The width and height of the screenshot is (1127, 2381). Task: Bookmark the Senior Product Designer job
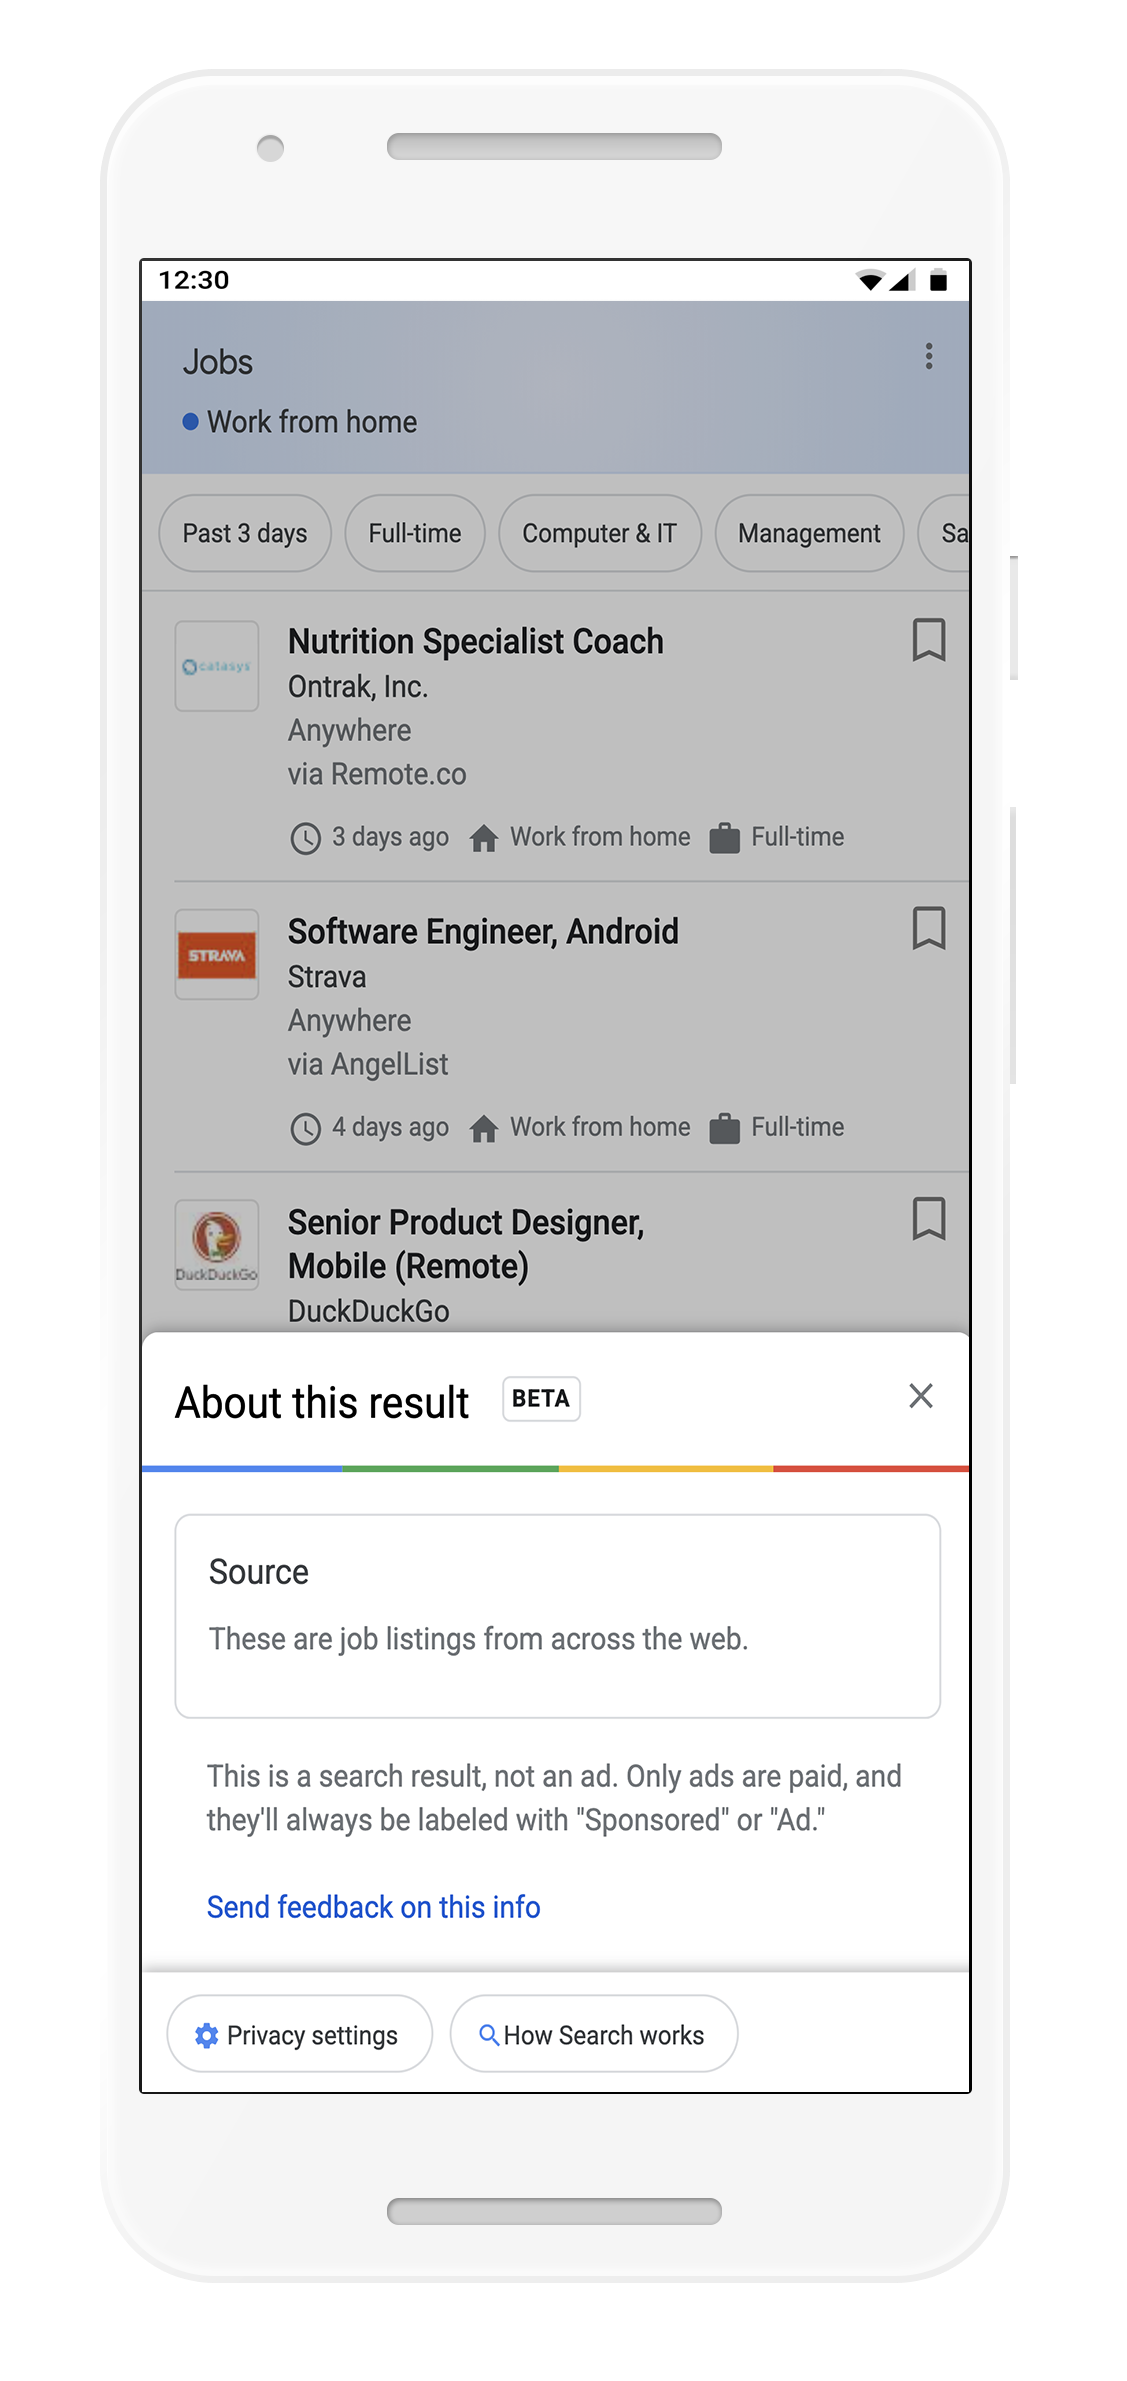[x=928, y=1219]
